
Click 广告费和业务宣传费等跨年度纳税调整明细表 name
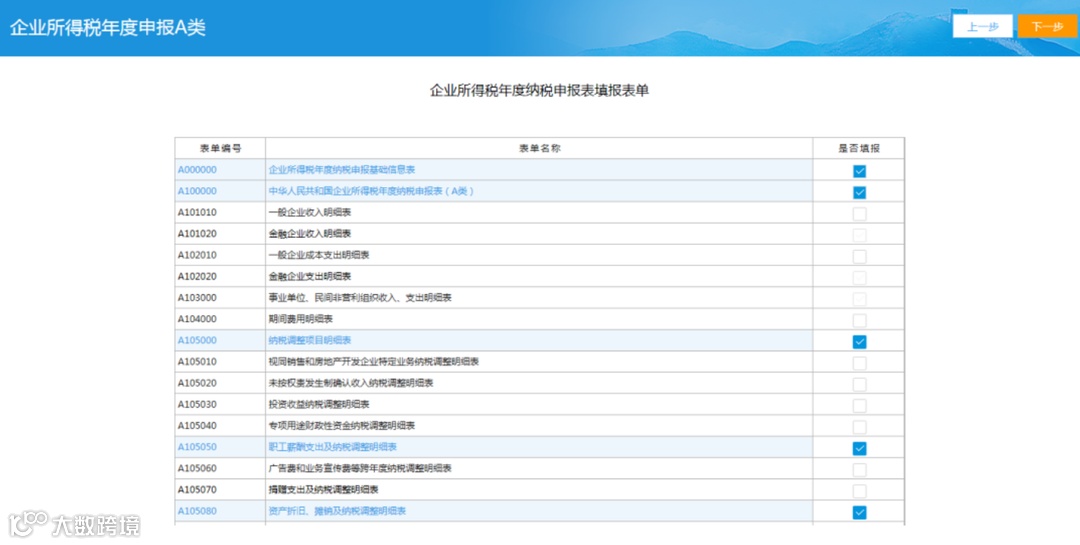click(360, 469)
